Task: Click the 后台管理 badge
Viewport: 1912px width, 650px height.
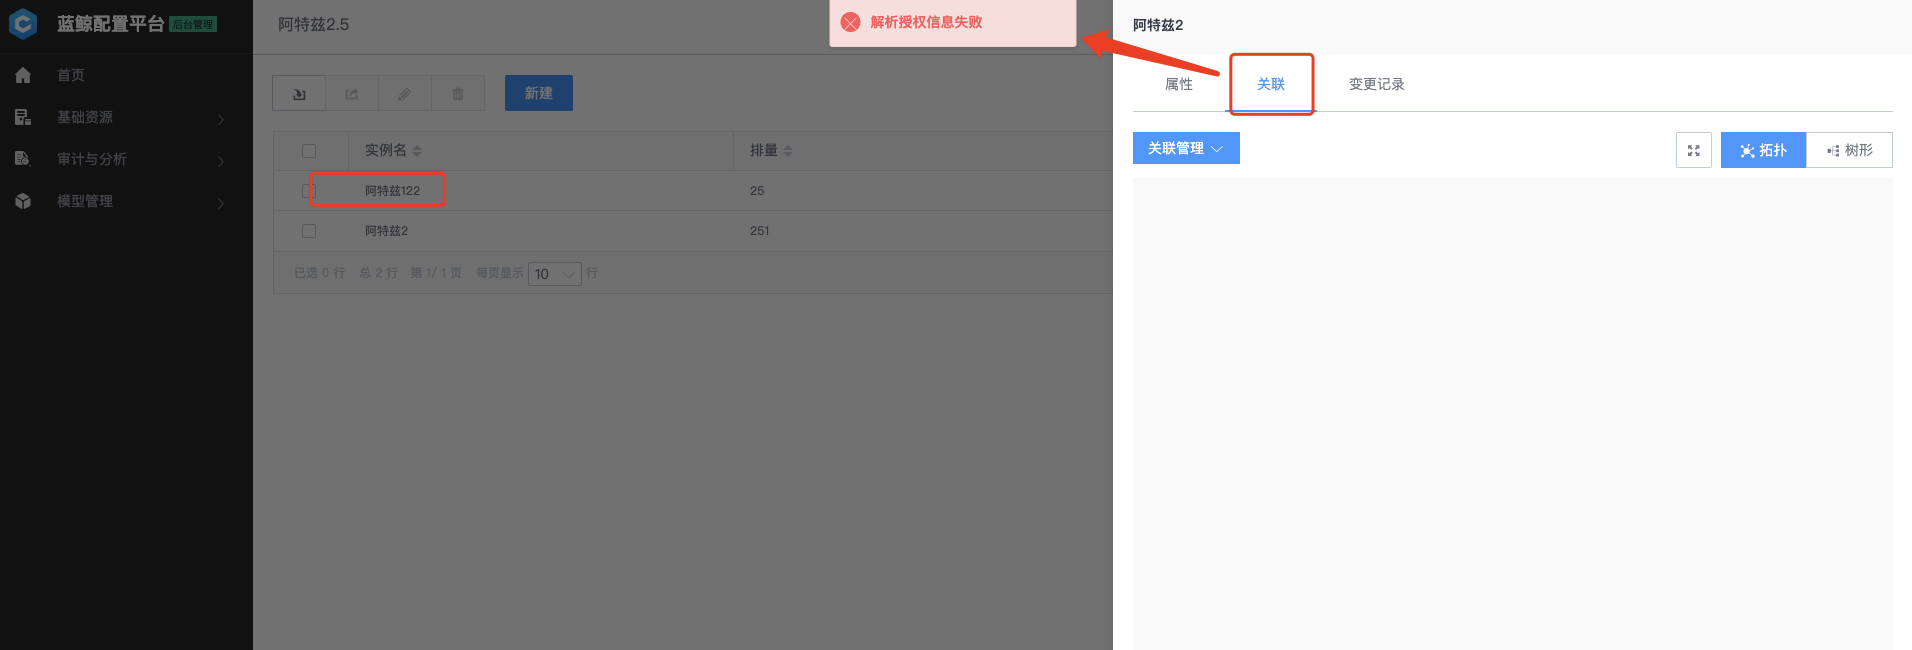Action: pyautogui.click(x=193, y=24)
